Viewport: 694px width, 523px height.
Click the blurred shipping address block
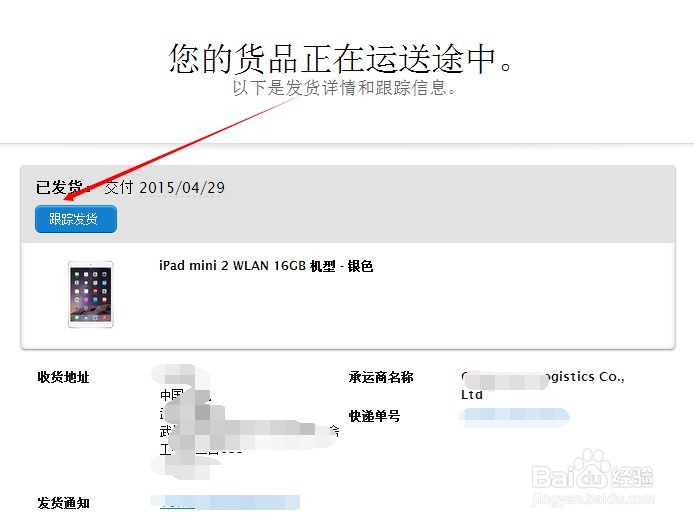(245, 422)
